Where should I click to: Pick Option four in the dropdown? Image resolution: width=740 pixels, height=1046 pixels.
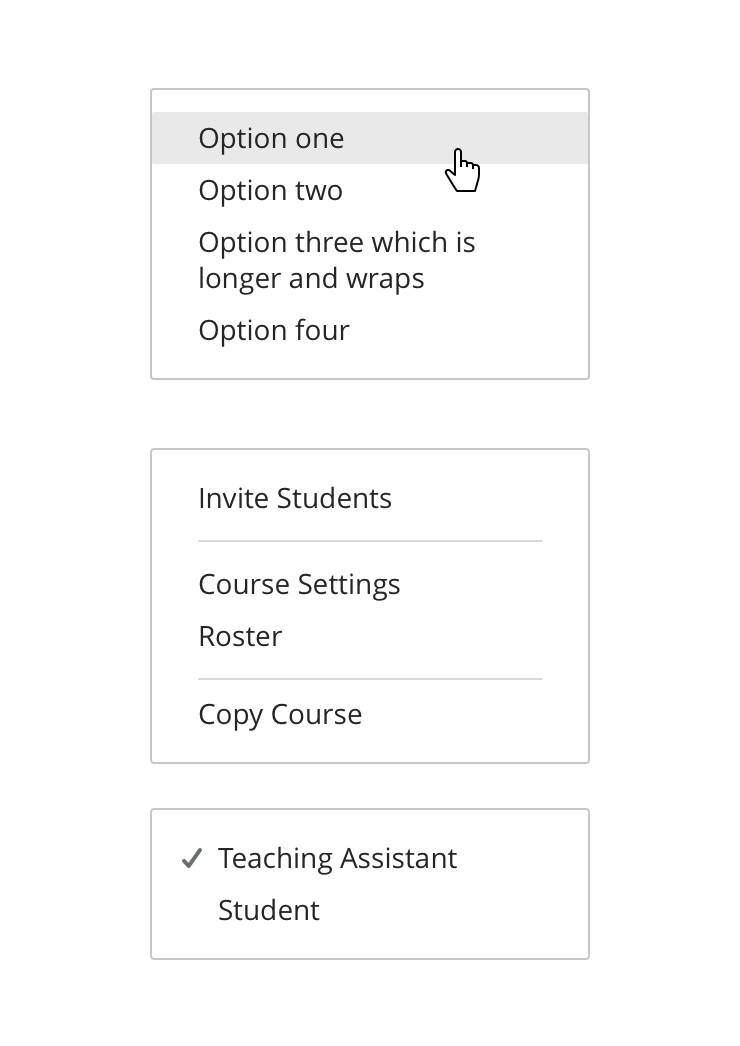pos(273,330)
